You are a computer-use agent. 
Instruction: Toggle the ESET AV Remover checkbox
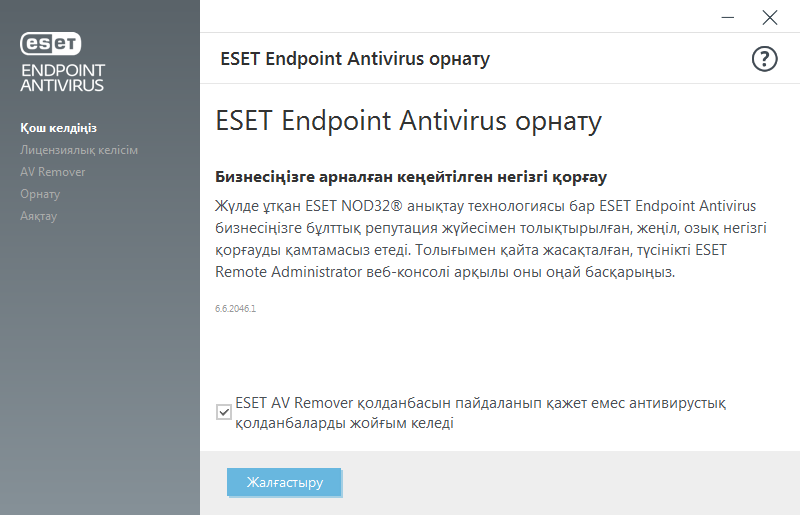click(x=224, y=412)
